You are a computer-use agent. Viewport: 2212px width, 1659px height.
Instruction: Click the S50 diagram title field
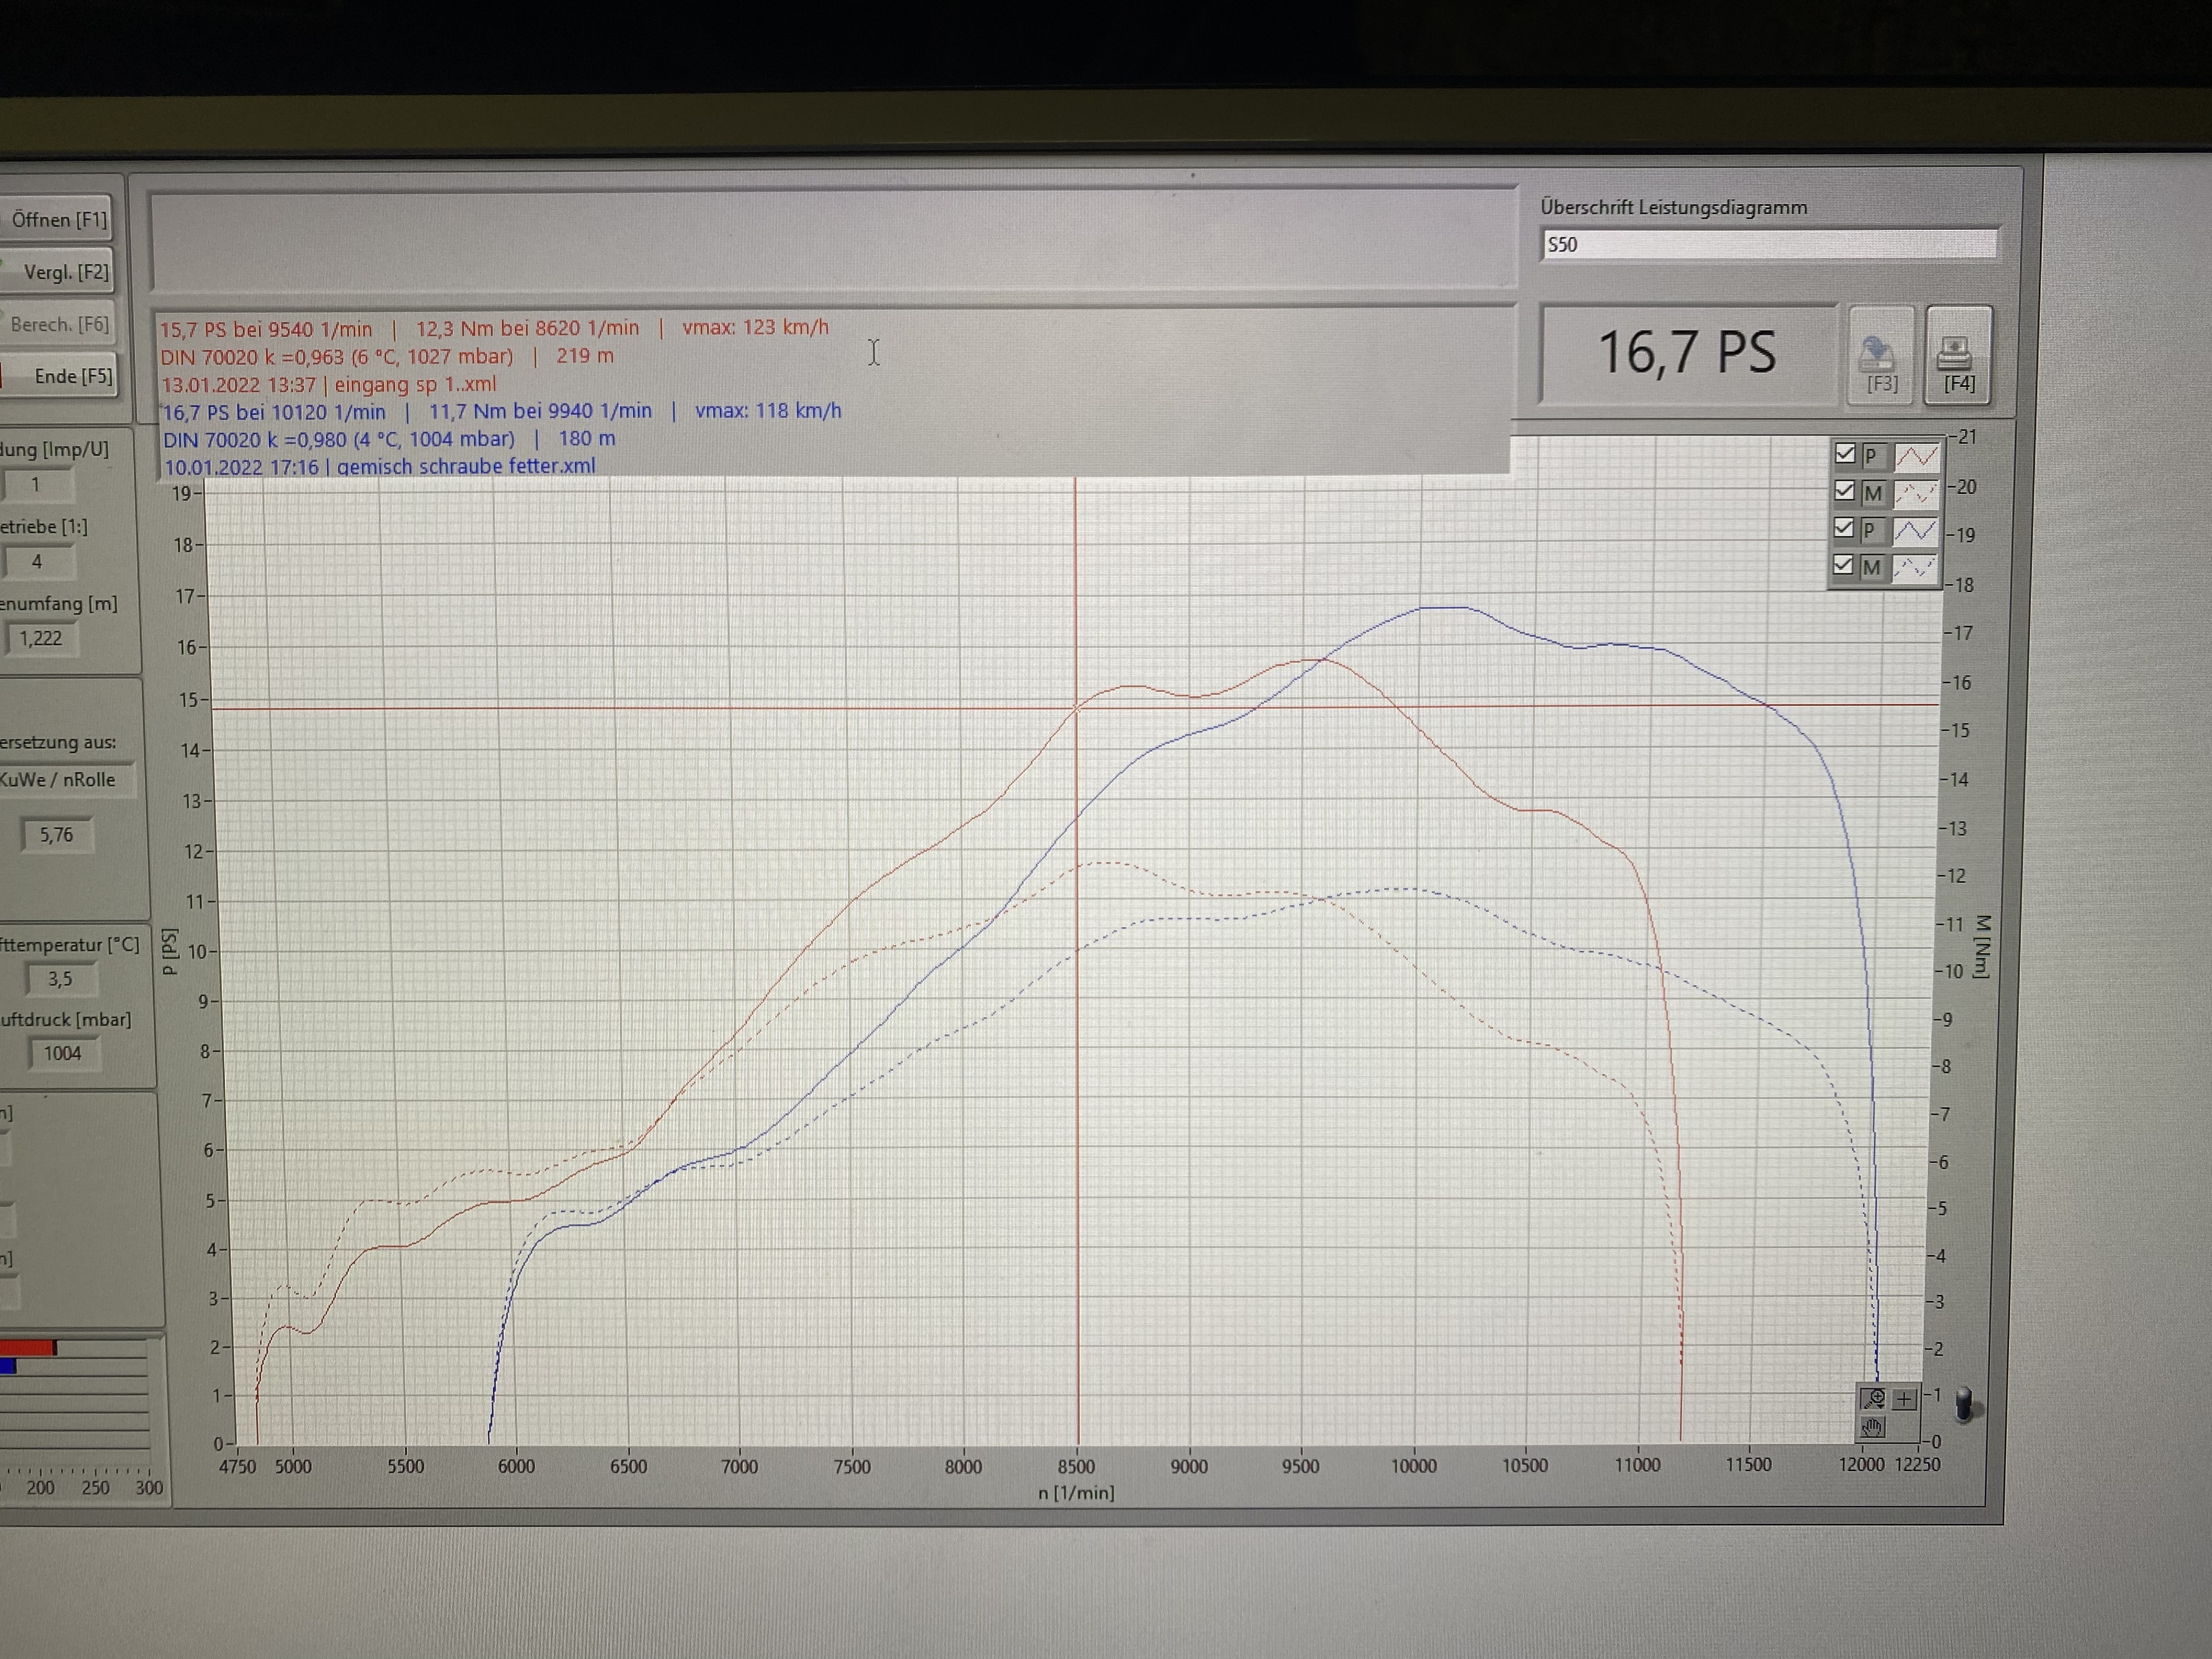tap(1768, 244)
